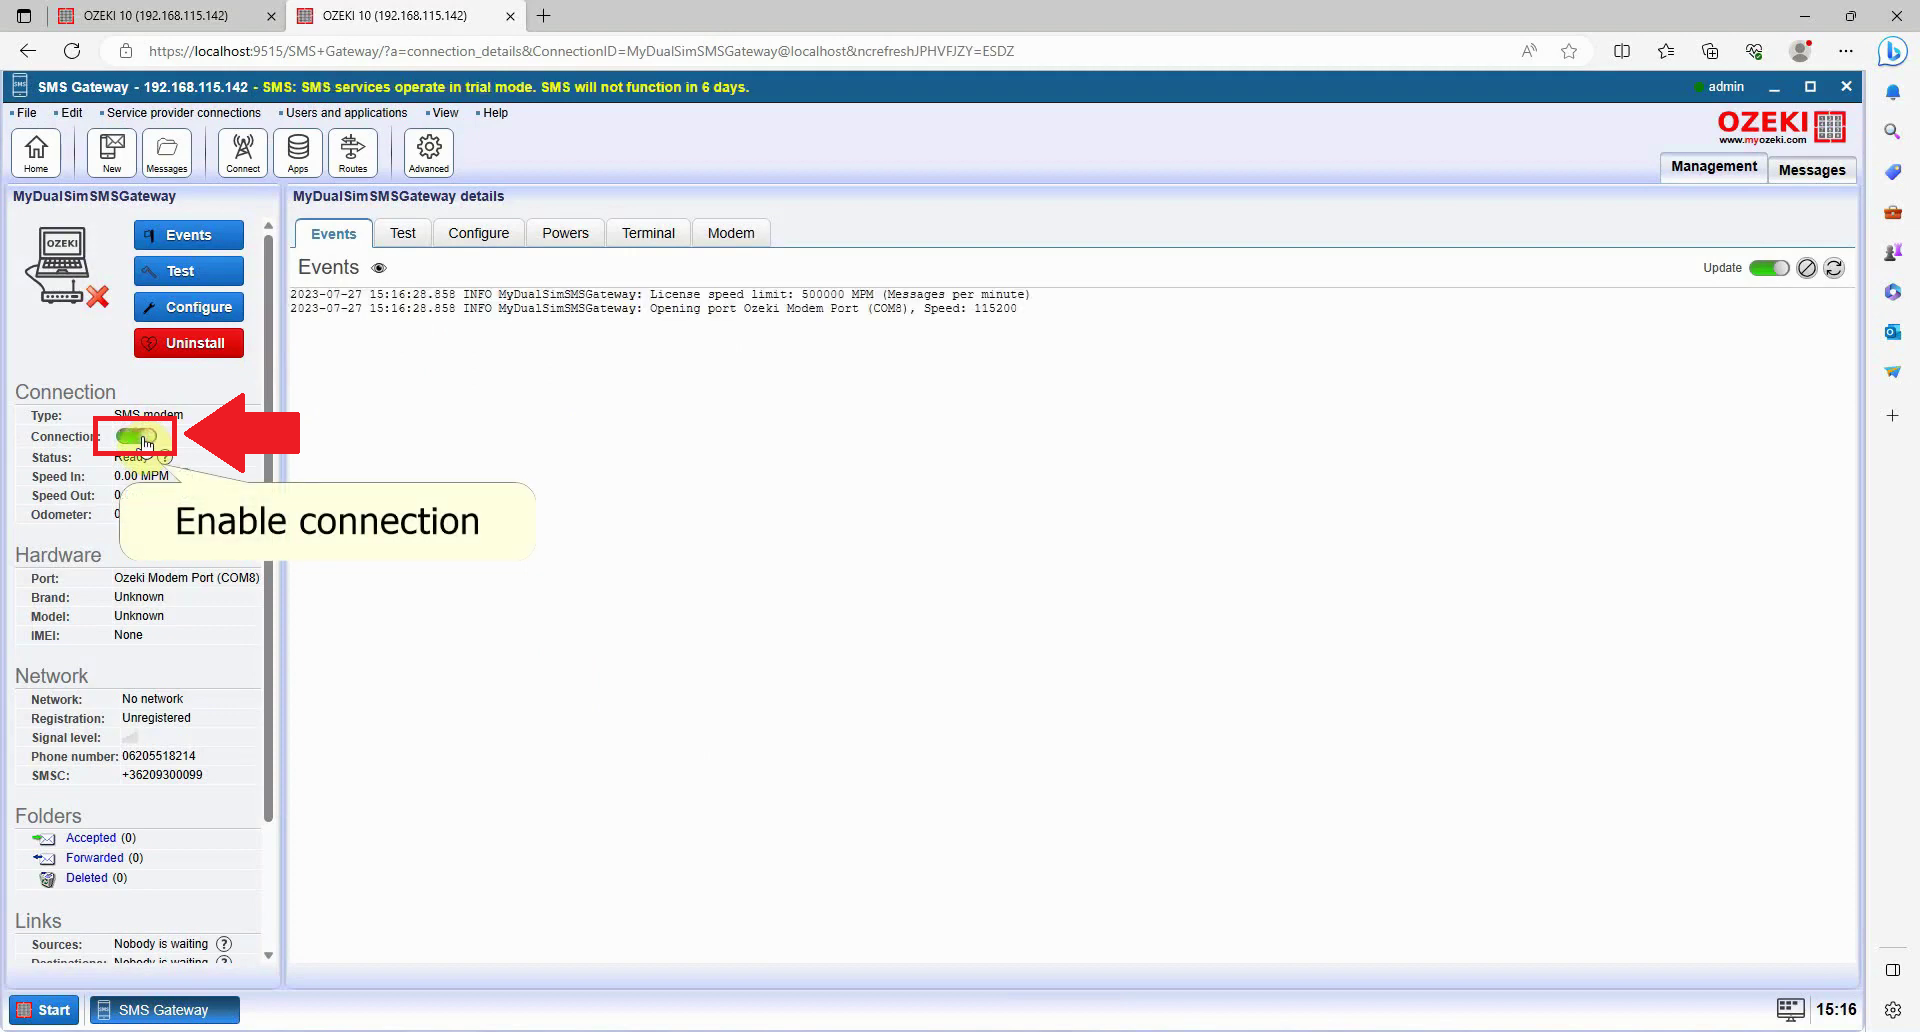The image size is (1920, 1032).
Task: Click the left panel scrollbar
Action: click(x=268, y=528)
